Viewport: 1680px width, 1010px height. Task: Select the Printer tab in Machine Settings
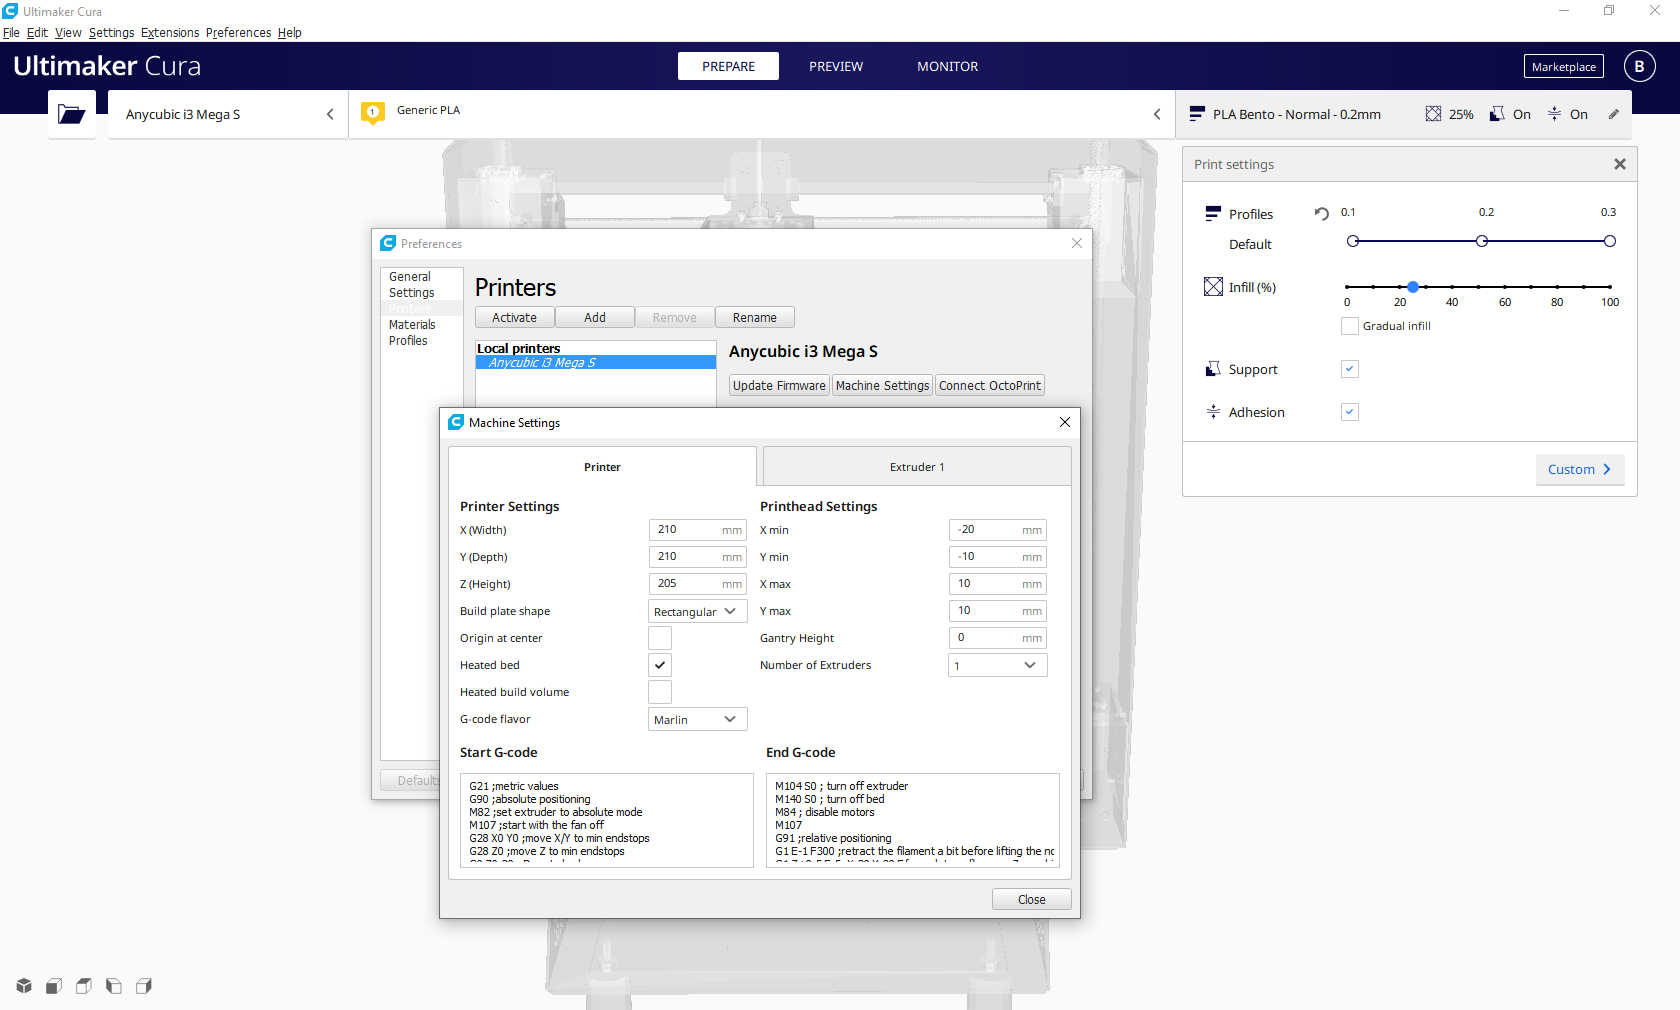(602, 466)
